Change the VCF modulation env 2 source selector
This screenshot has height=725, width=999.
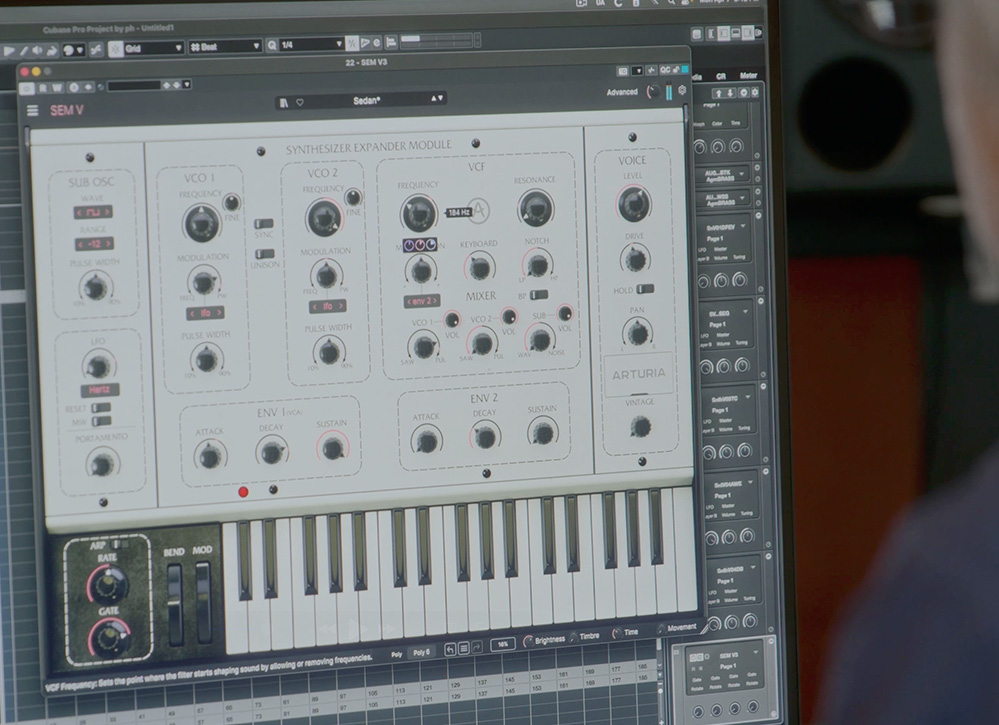click(x=422, y=301)
